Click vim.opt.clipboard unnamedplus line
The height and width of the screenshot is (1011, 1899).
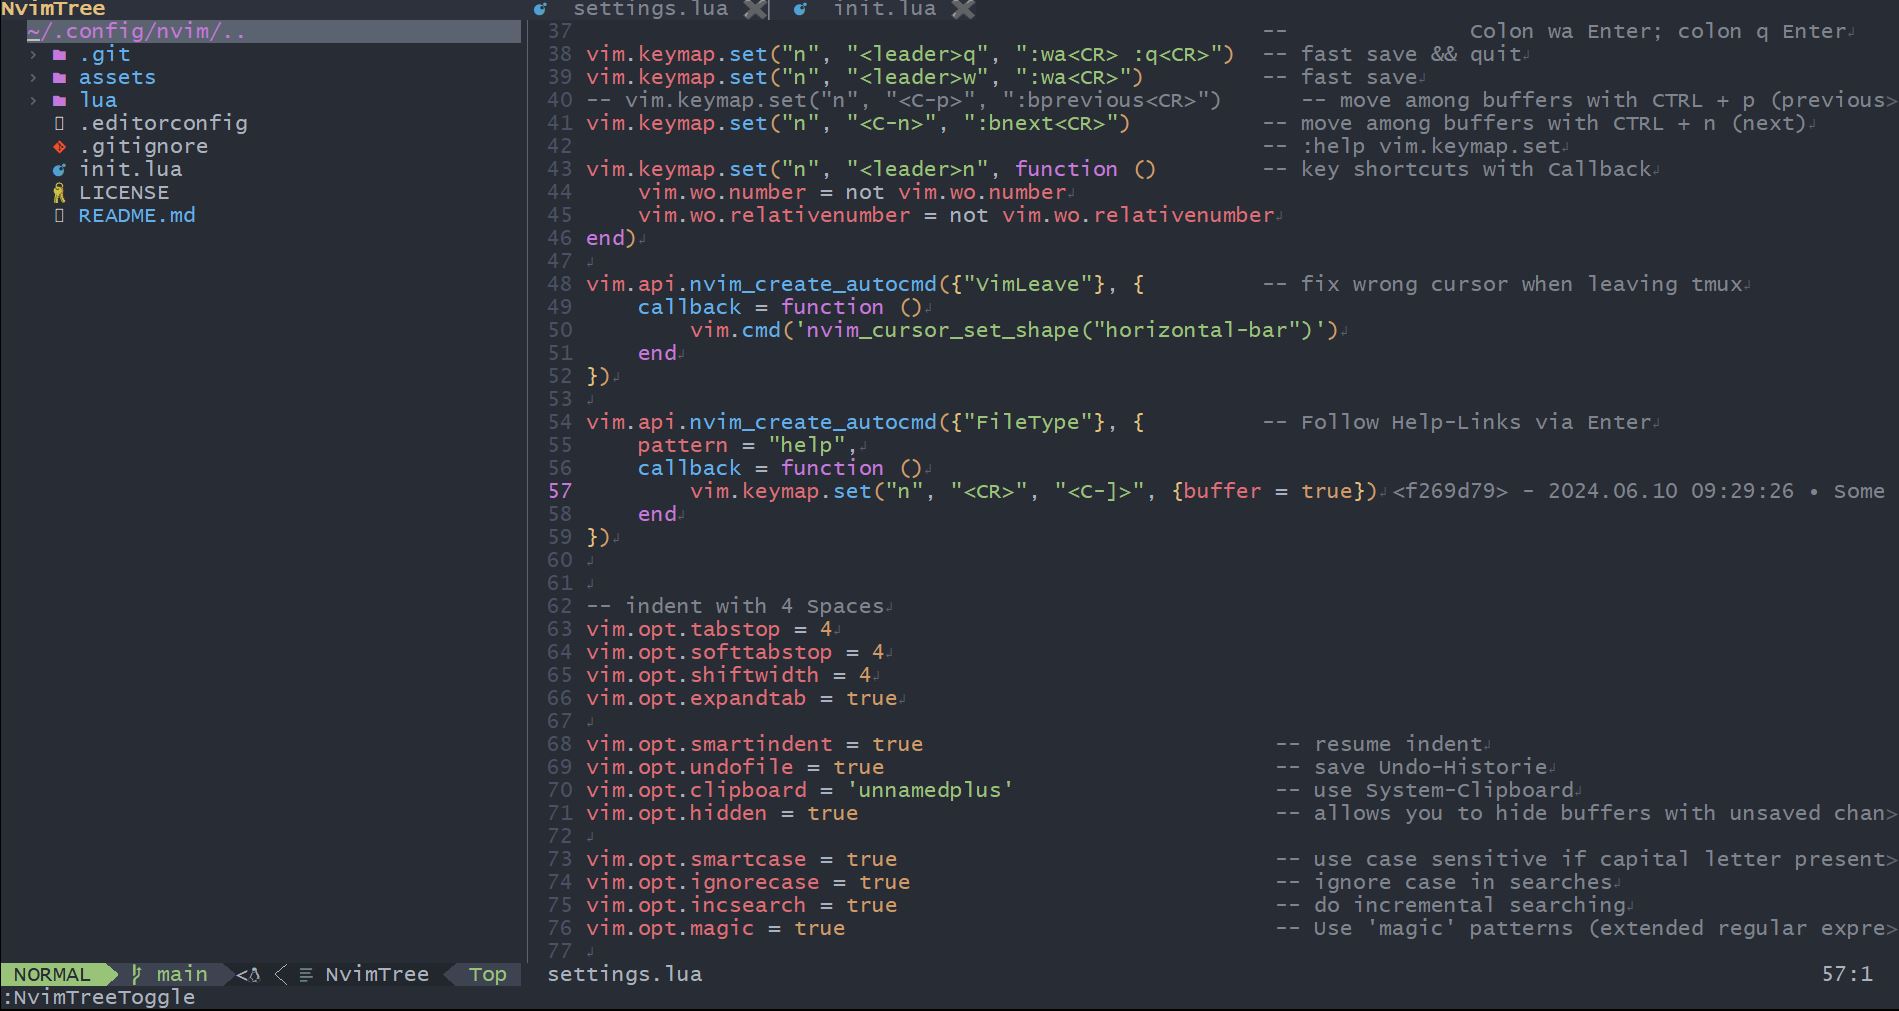(x=800, y=790)
